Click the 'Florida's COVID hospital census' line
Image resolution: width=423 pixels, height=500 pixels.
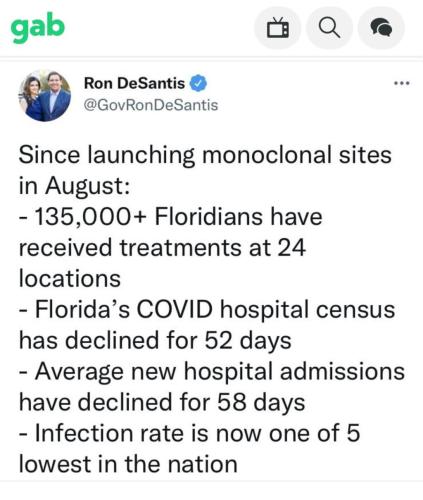coord(207,310)
